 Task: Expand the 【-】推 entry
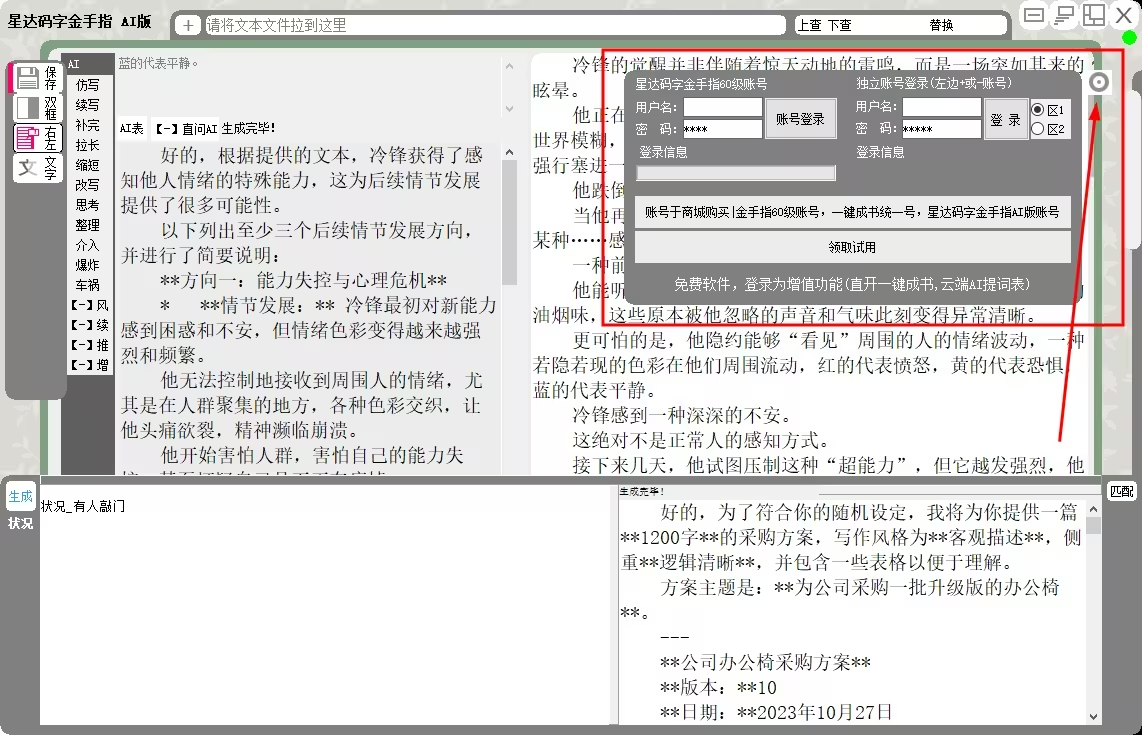point(90,345)
